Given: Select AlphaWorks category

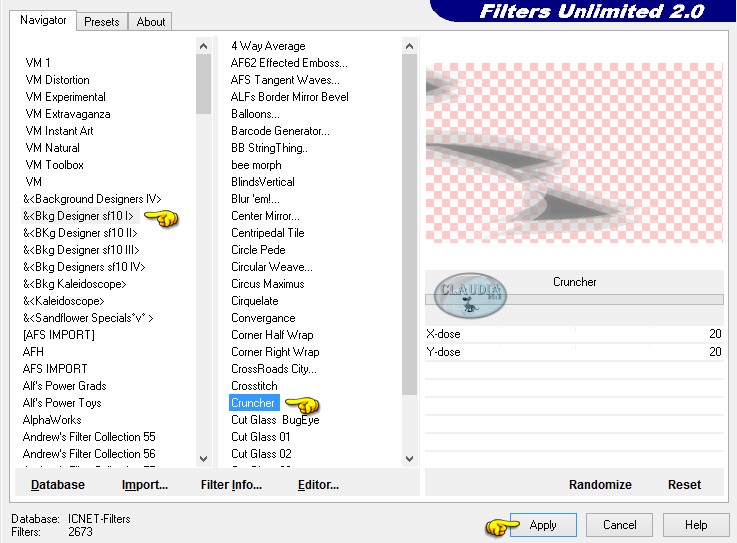Looking at the screenshot, I should (x=52, y=420).
